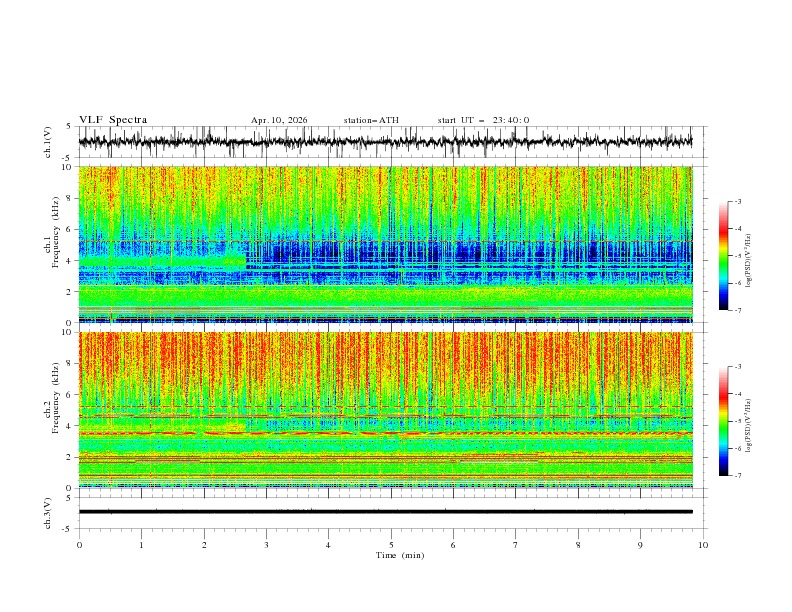792x612 pixels.
Task: Click the ch.1 spectrogram panel
Action: pos(385,244)
